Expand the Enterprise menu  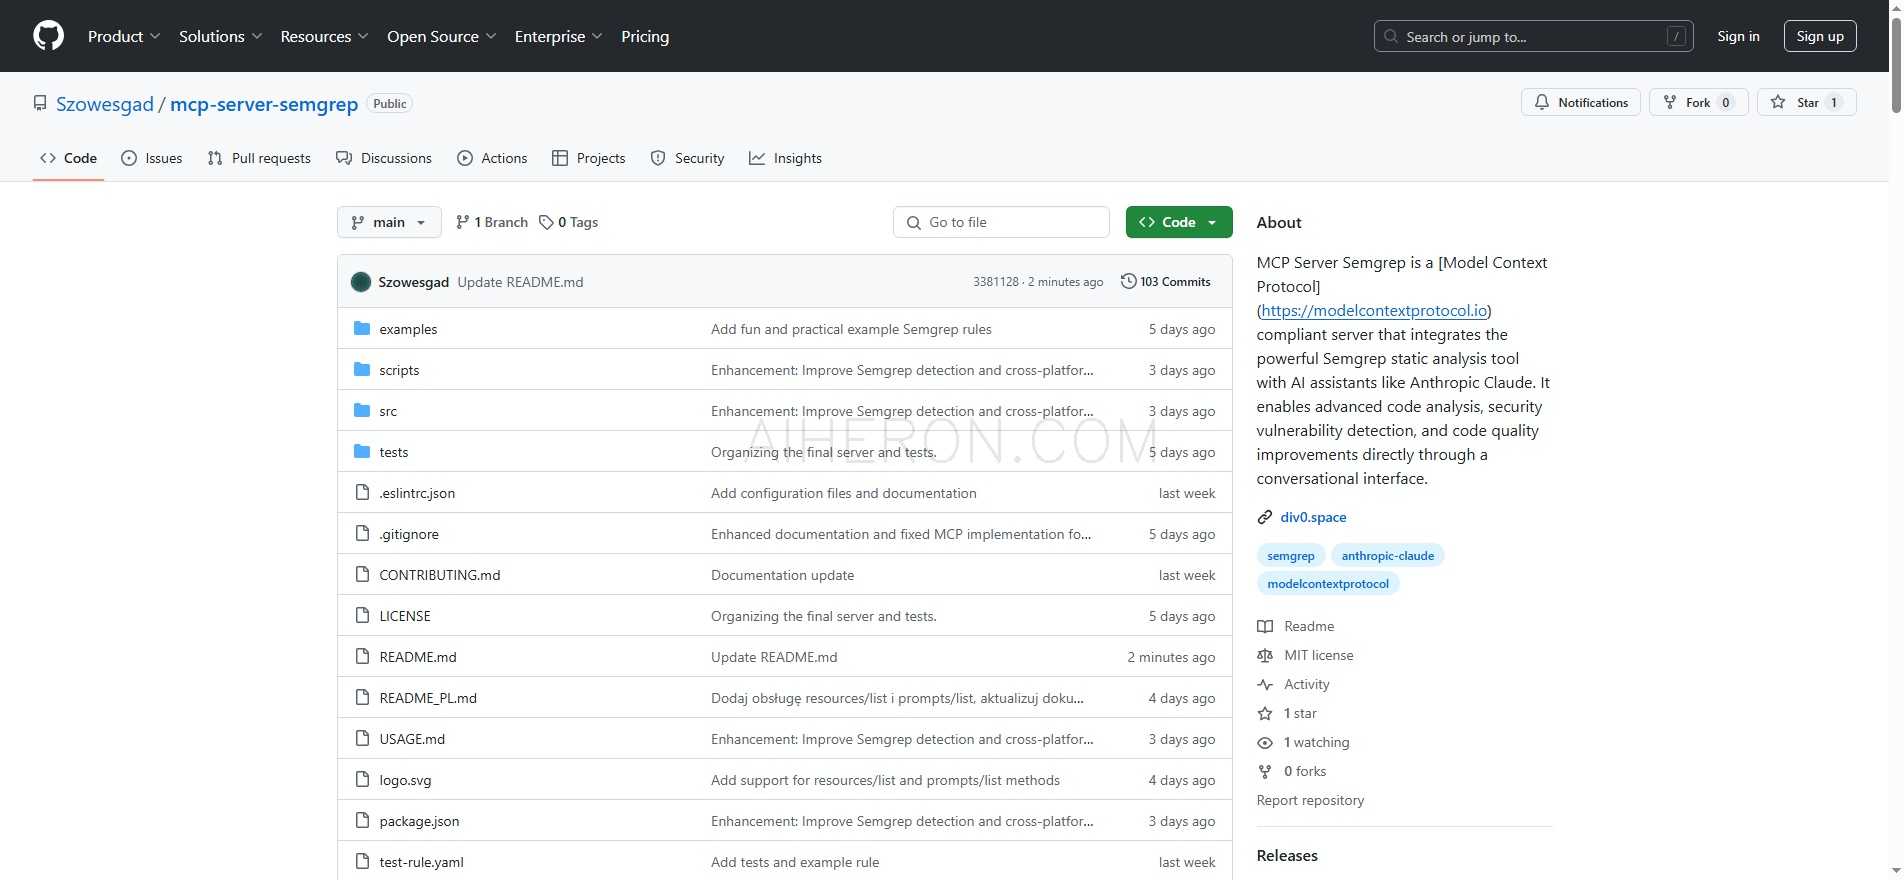point(558,36)
